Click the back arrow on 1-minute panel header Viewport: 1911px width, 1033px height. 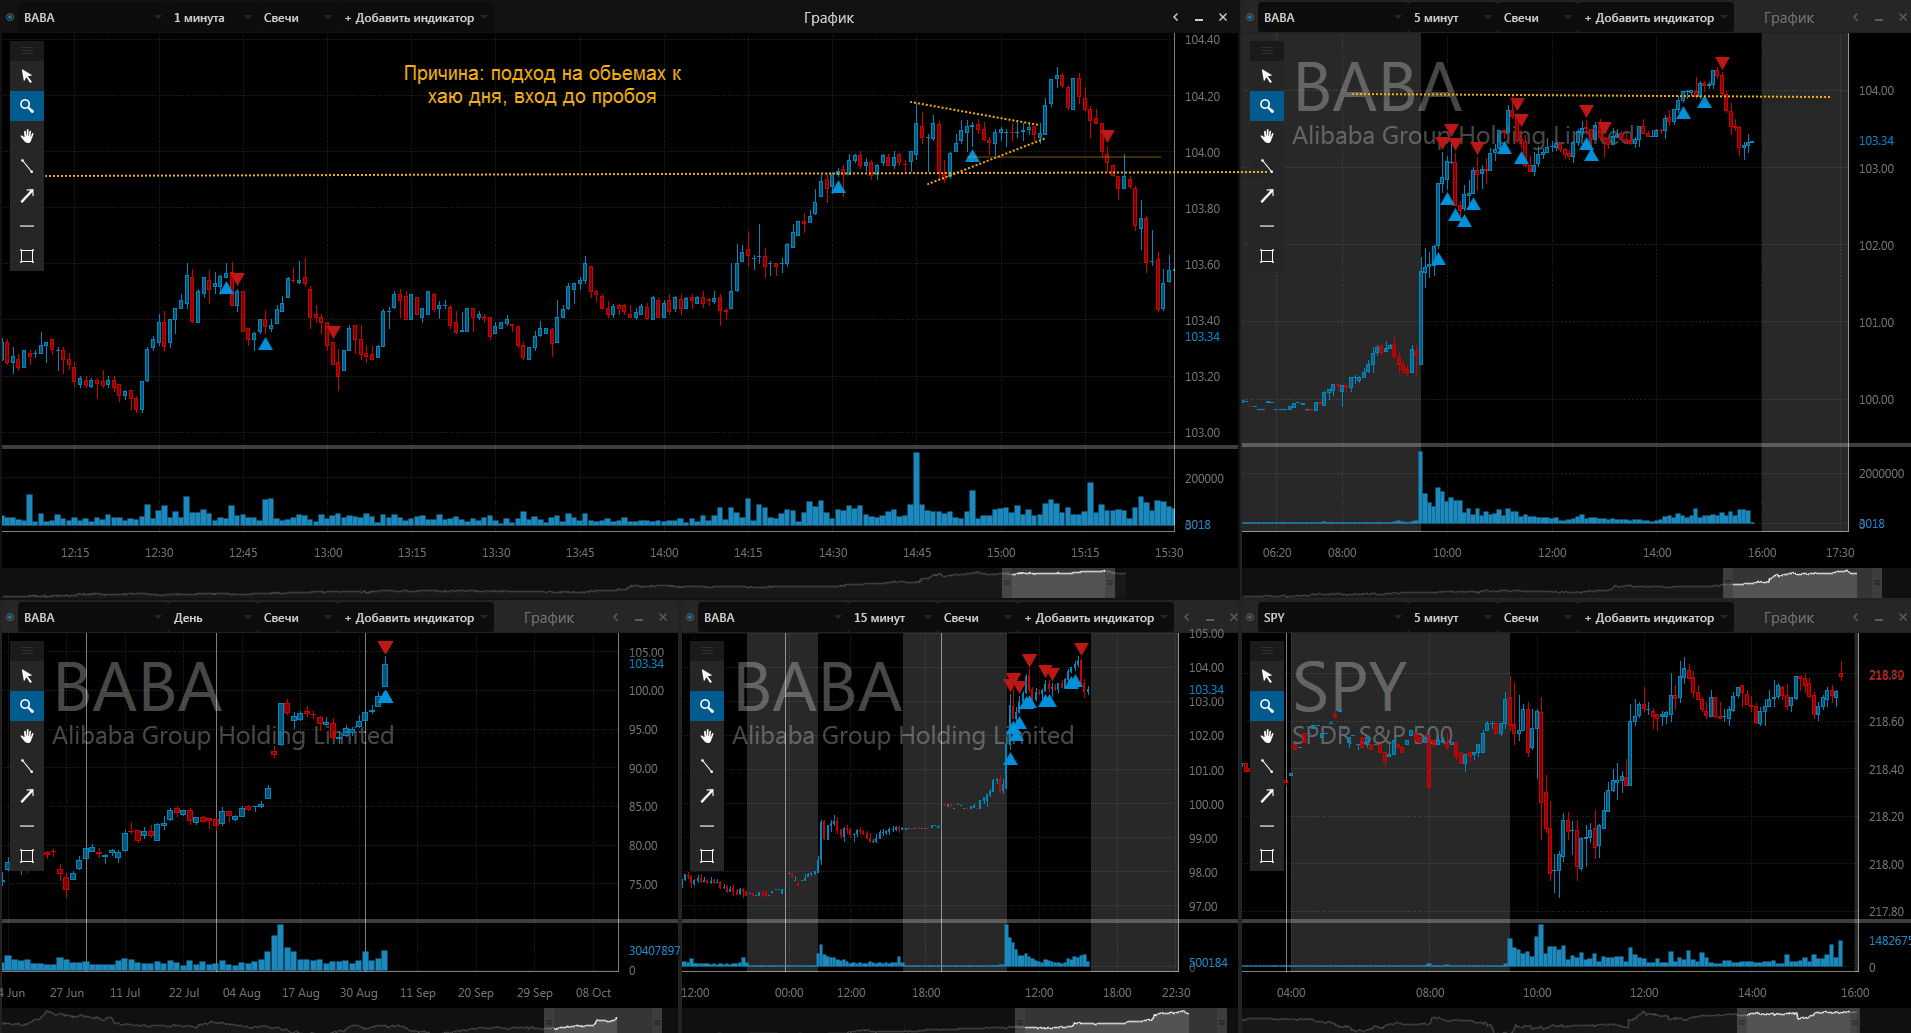[x=1176, y=17]
